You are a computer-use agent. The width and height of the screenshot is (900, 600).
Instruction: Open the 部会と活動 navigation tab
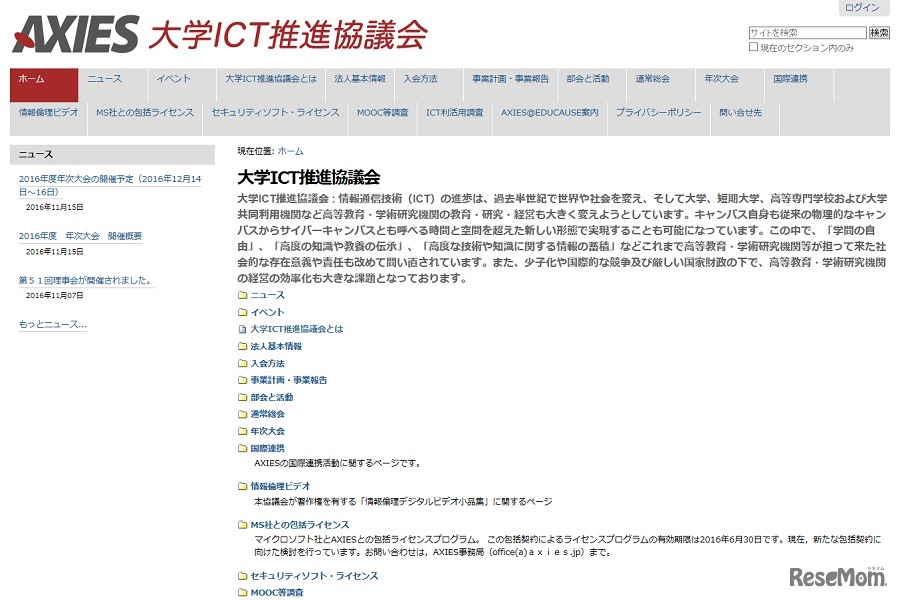592,85
